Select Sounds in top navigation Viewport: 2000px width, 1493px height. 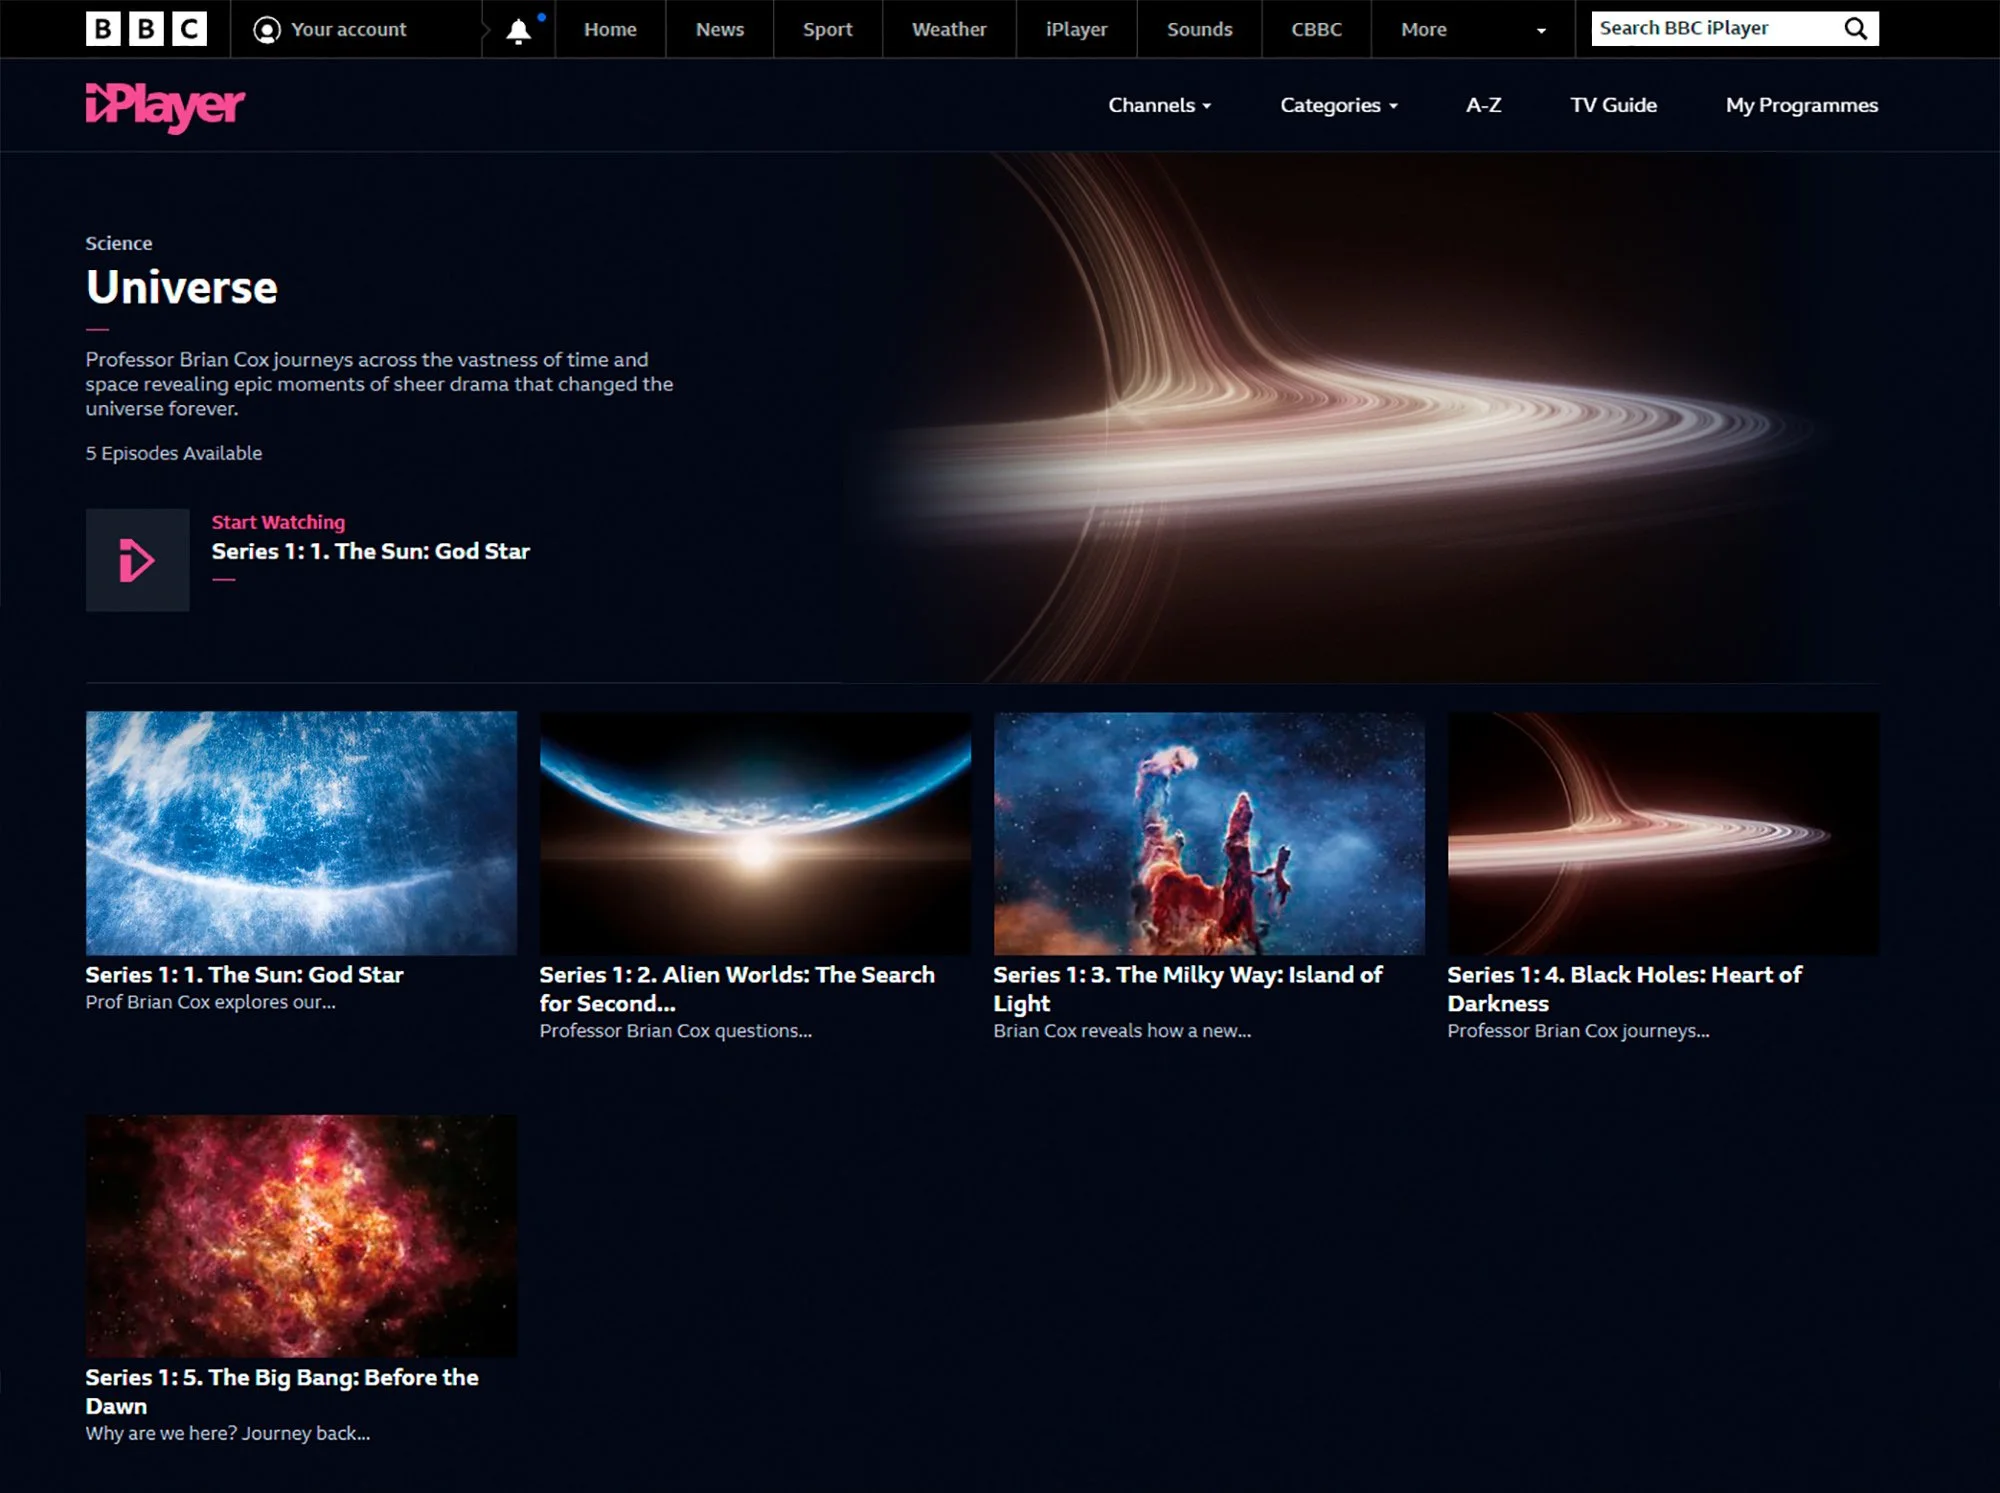[1199, 30]
